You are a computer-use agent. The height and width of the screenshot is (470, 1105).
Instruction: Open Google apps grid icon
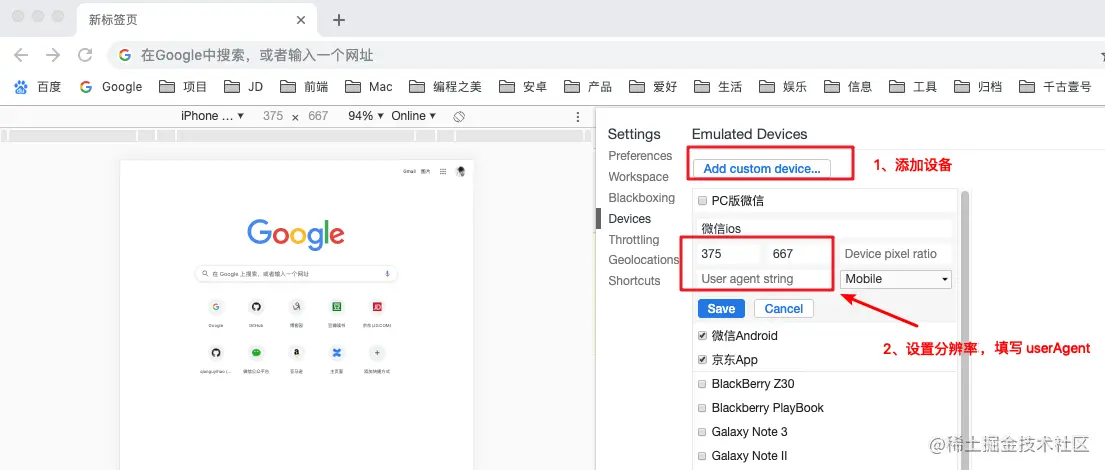tap(443, 171)
